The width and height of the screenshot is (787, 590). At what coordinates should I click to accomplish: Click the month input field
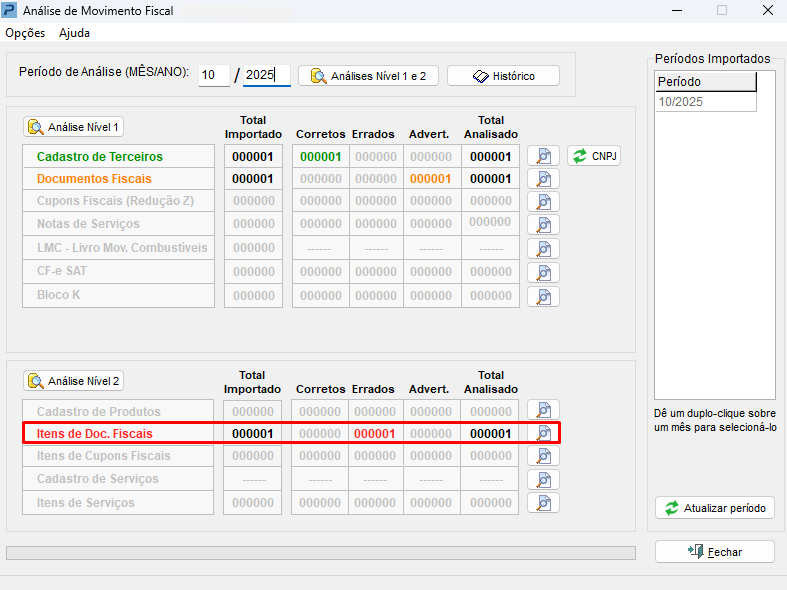coord(213,76)
